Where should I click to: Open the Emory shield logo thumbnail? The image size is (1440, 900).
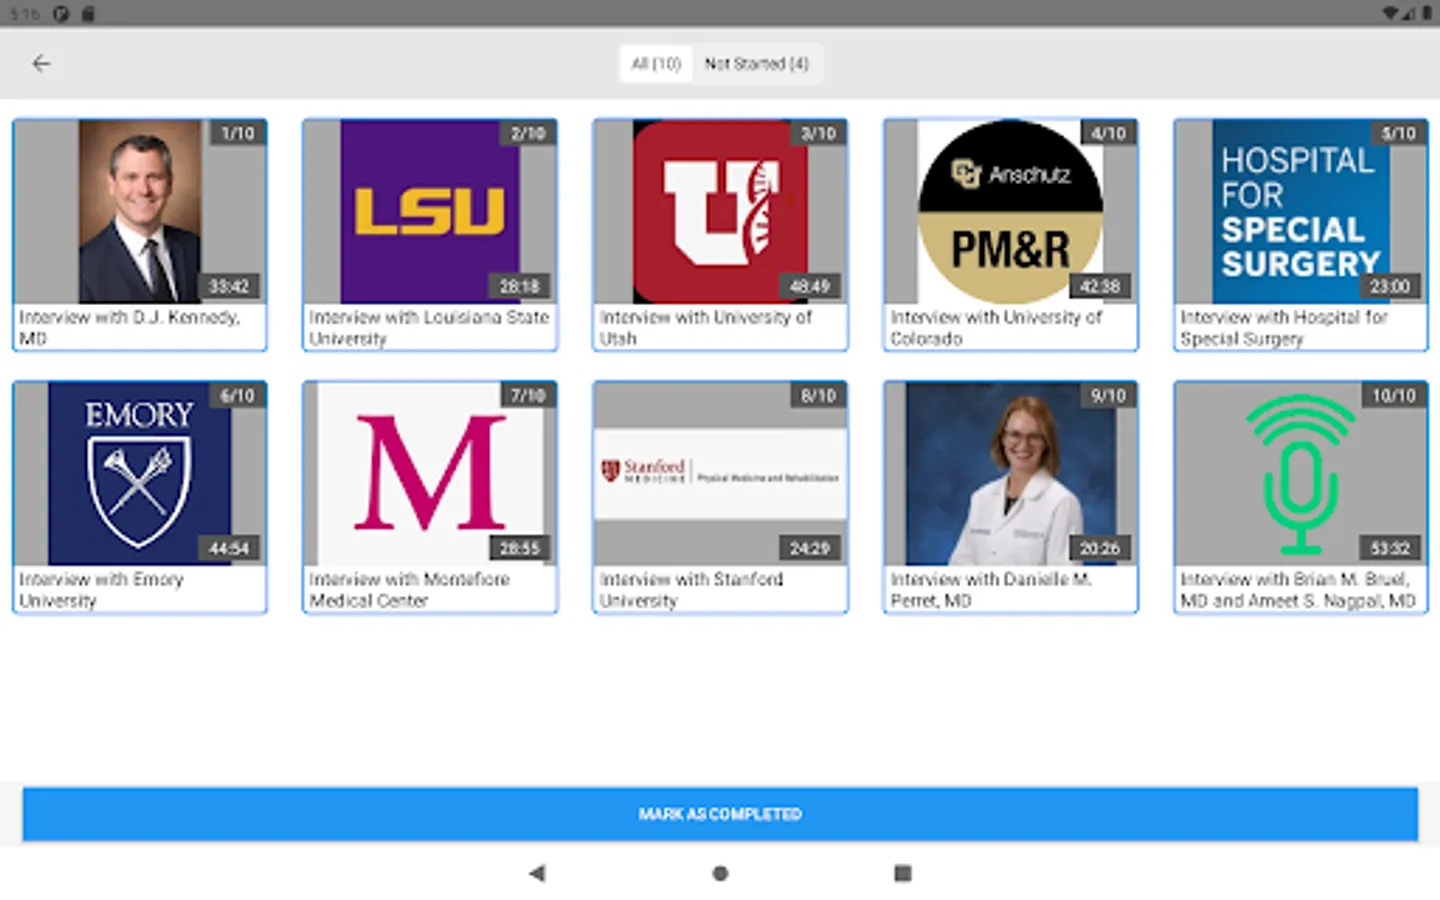[140, 474]
